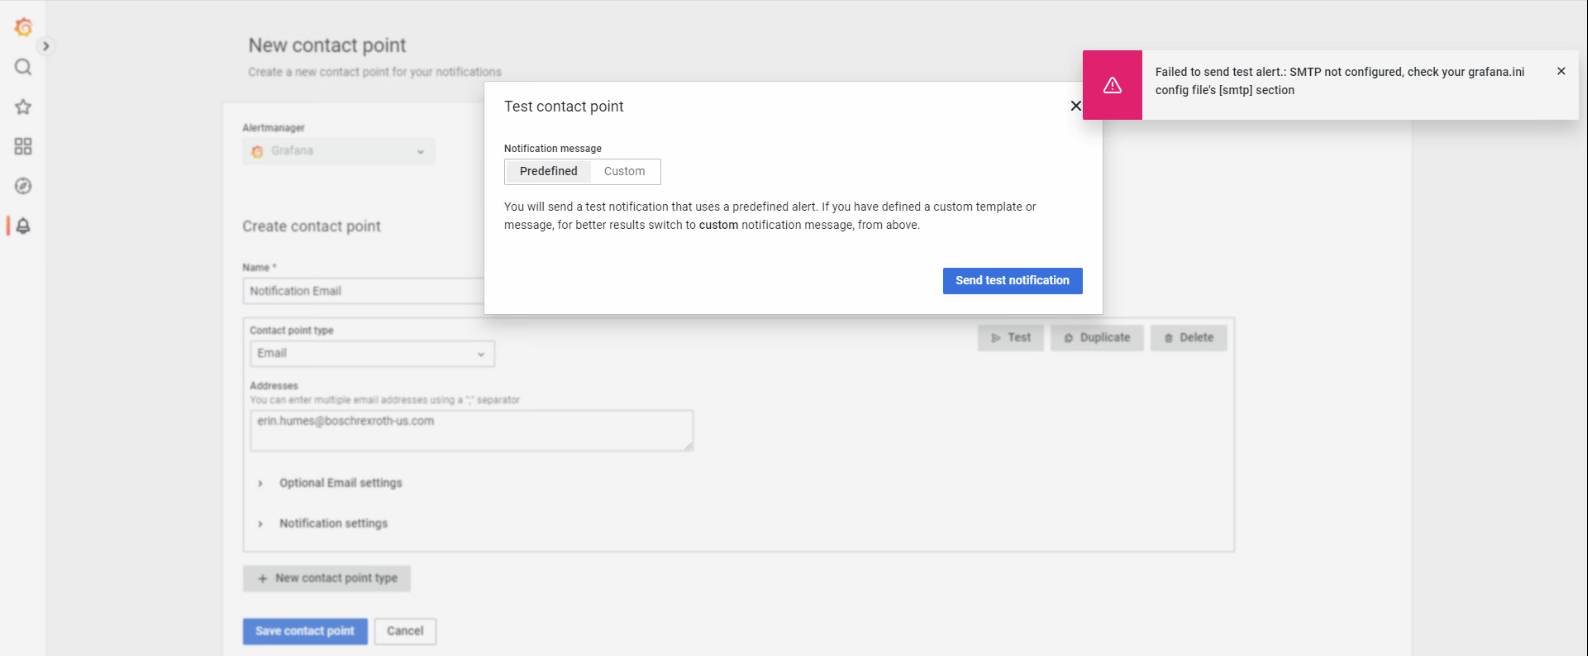This screenshot has width=1588, height=656.
Task: Open the search icon in sidebar
Action: (x=23, y=67)
